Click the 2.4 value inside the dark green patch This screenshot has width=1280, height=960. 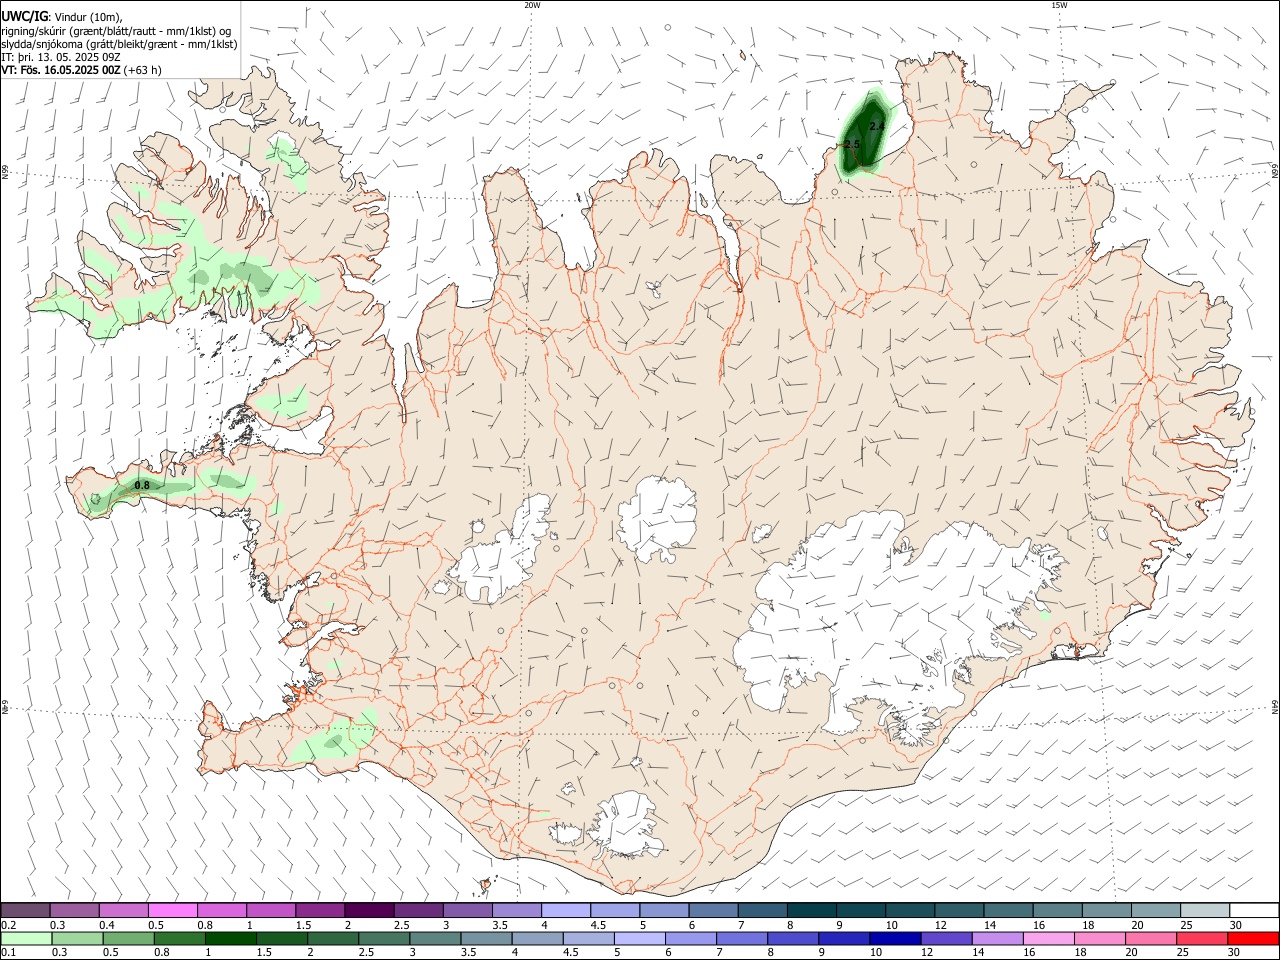pos(877,126)
